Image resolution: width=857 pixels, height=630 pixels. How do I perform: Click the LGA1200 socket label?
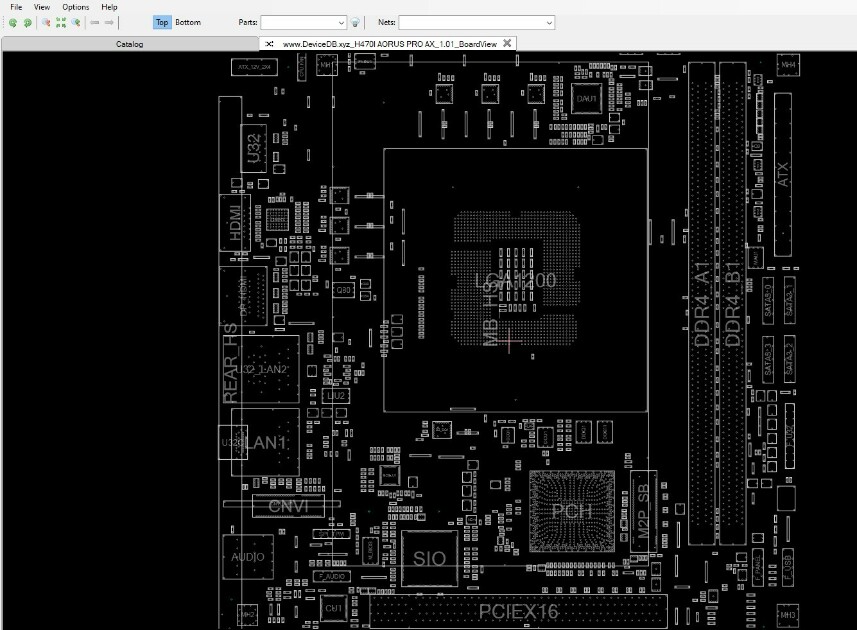515,281
